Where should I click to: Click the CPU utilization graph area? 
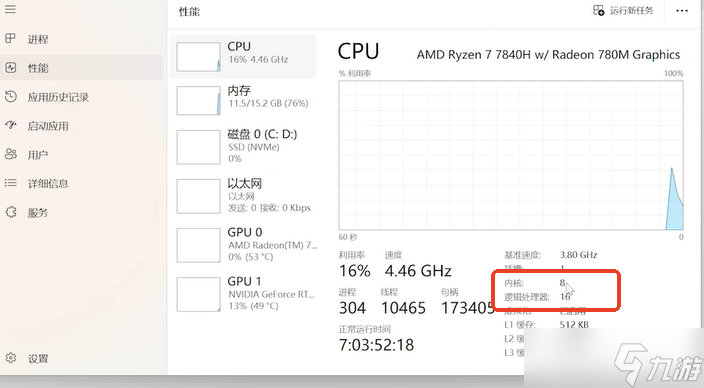(x=511, y=155)
